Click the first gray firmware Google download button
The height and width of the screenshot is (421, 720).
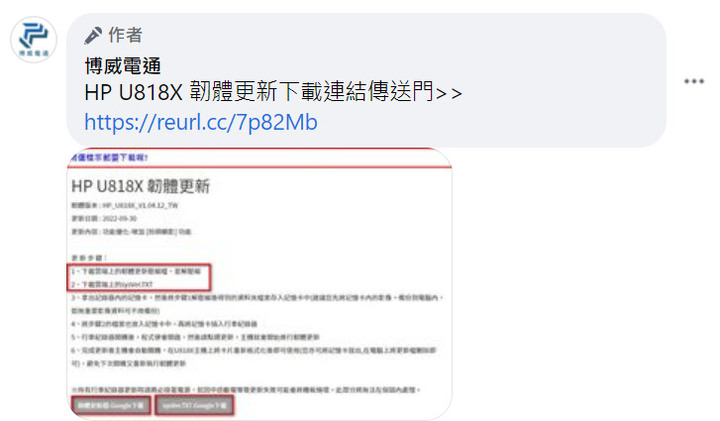tap(111, 405)
